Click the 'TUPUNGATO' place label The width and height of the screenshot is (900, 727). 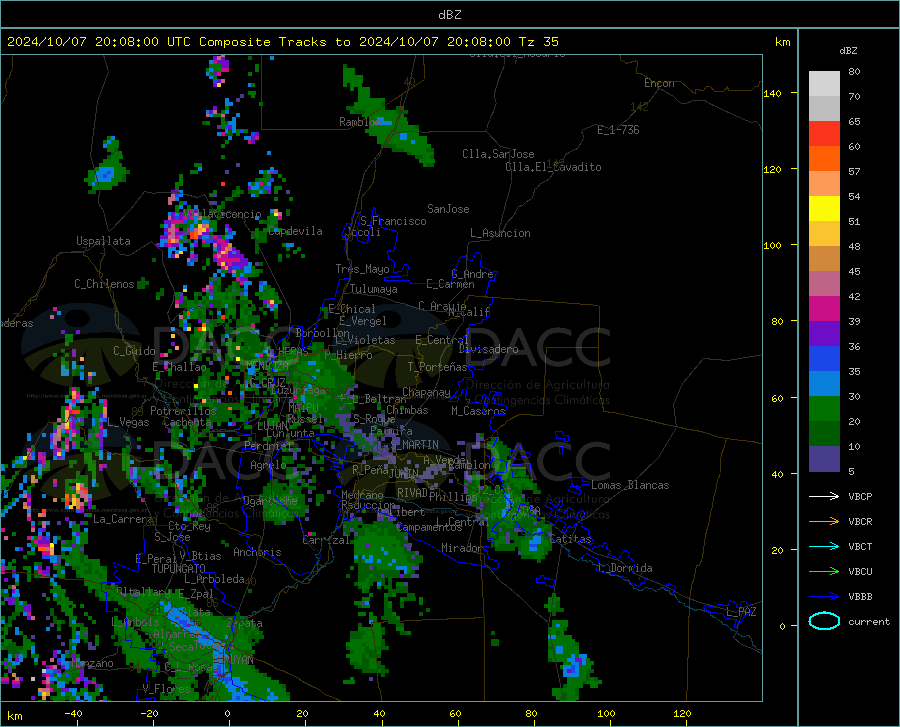(179, 569)
